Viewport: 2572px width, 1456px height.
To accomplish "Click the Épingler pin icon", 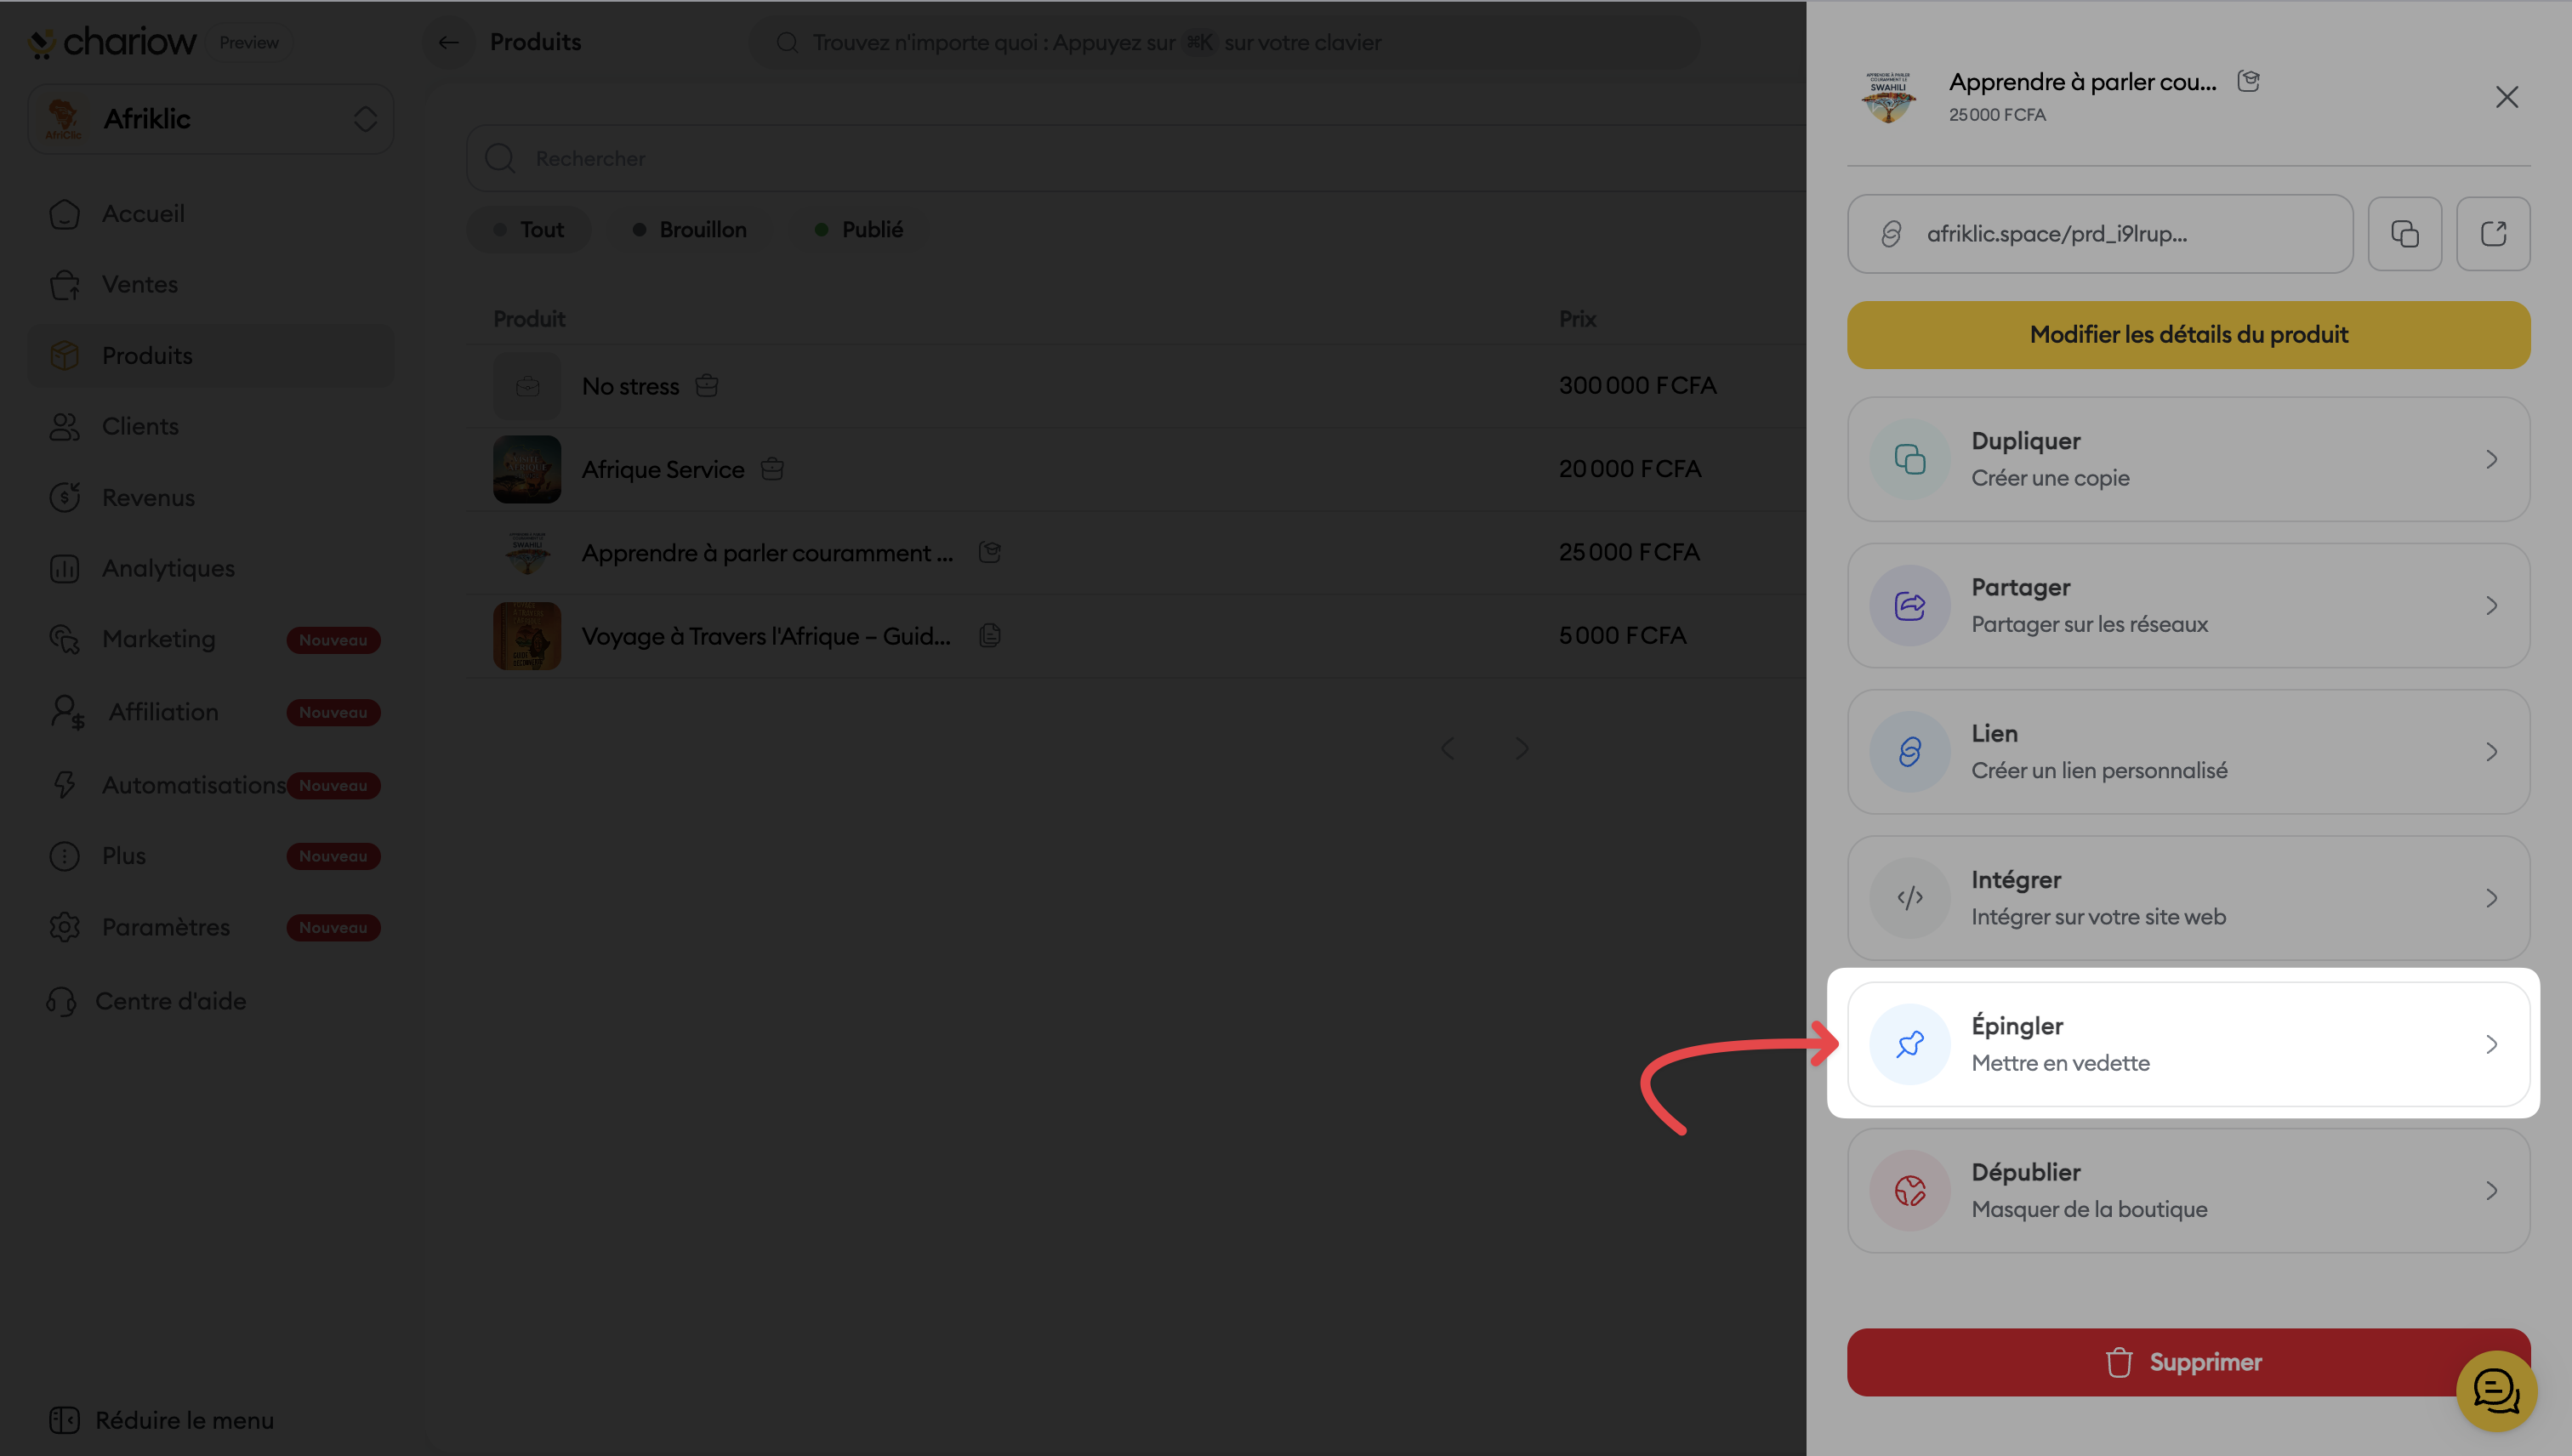I will tap(1909, 1044).
